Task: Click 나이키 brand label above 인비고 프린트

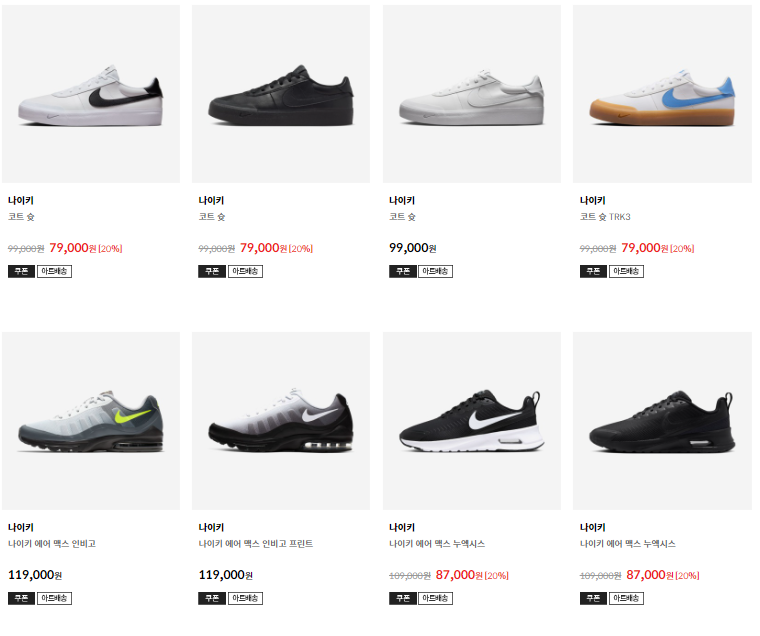Action: (x=211, y=527)
